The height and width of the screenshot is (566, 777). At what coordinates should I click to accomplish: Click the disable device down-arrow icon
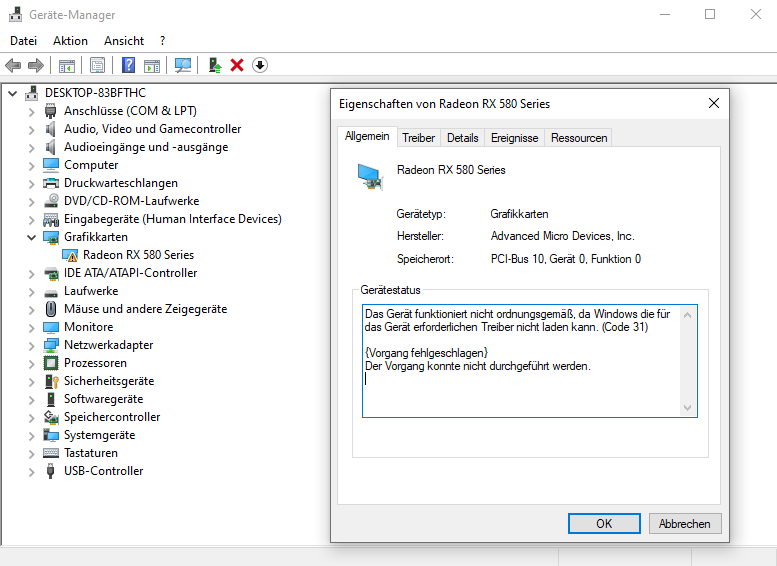pyautogui.click(x=260, y=65)
